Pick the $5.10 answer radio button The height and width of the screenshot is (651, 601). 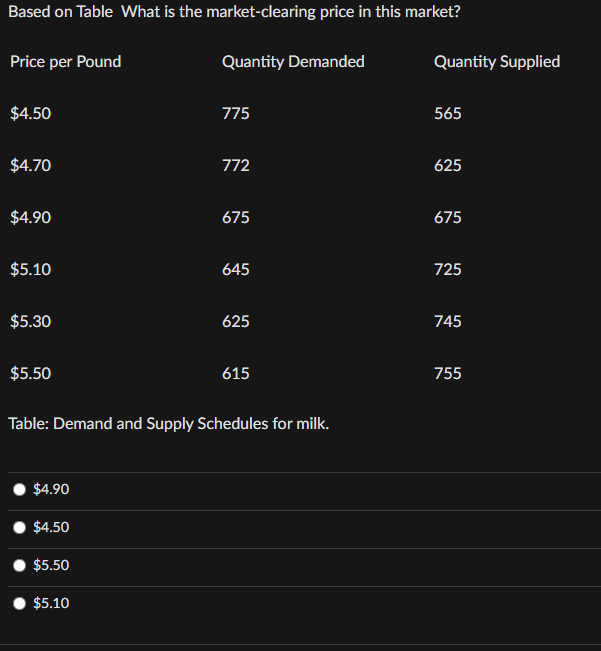click(x=20, y=603)
